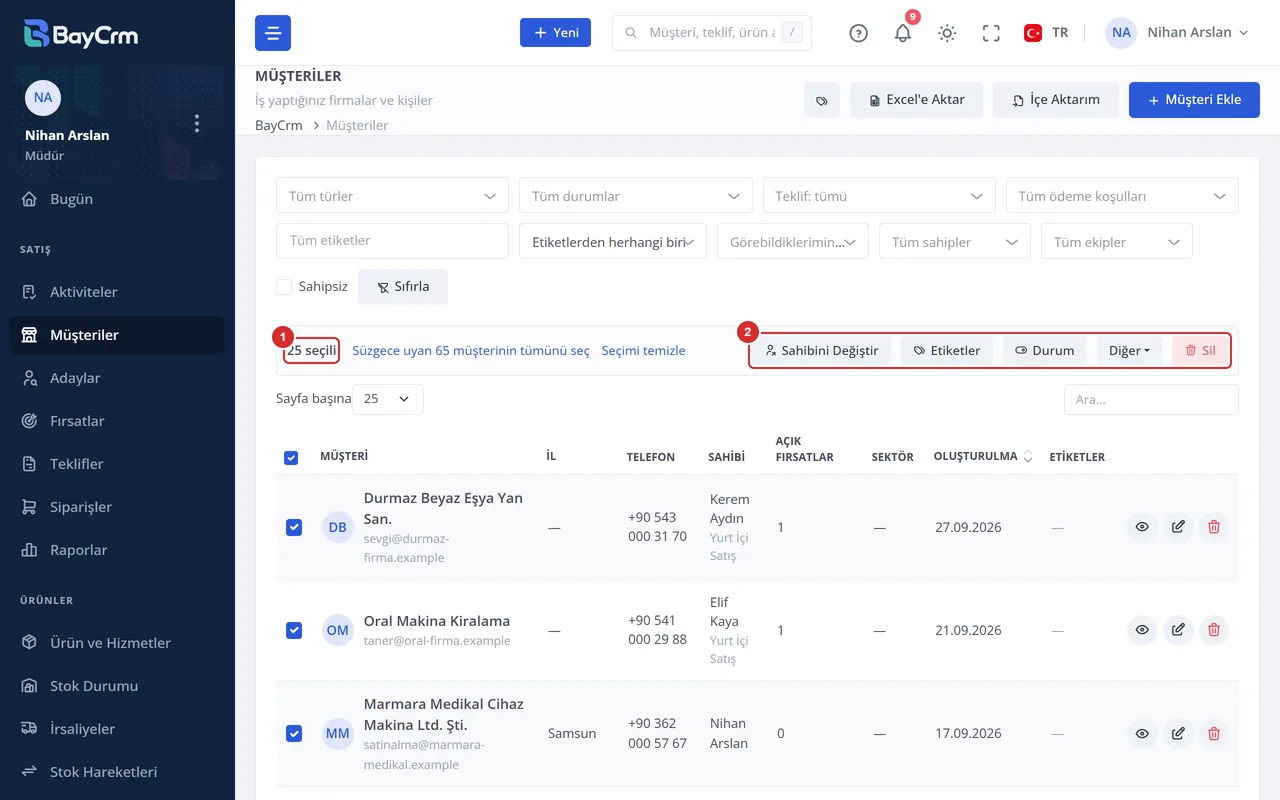View Marmara Medikal Cihaz details
1280x800 pixels.
1142,734
